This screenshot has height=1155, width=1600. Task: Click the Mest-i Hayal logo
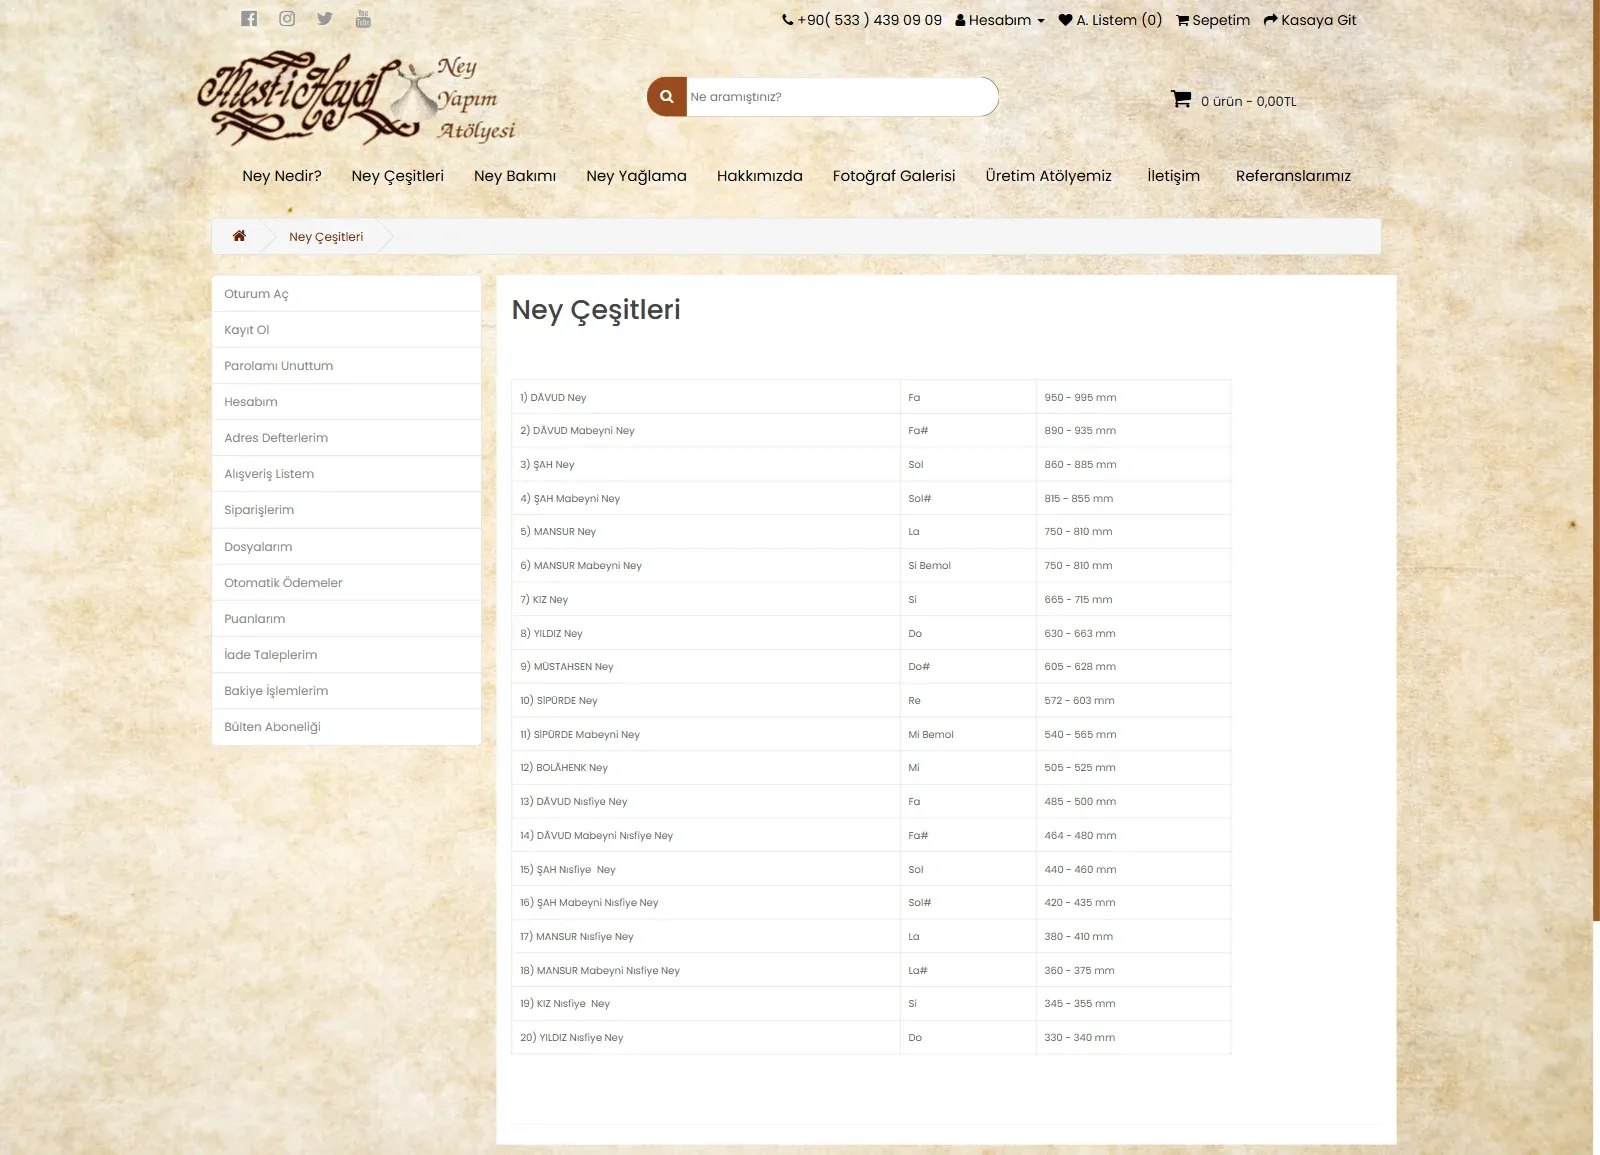[x=357, y=99]
